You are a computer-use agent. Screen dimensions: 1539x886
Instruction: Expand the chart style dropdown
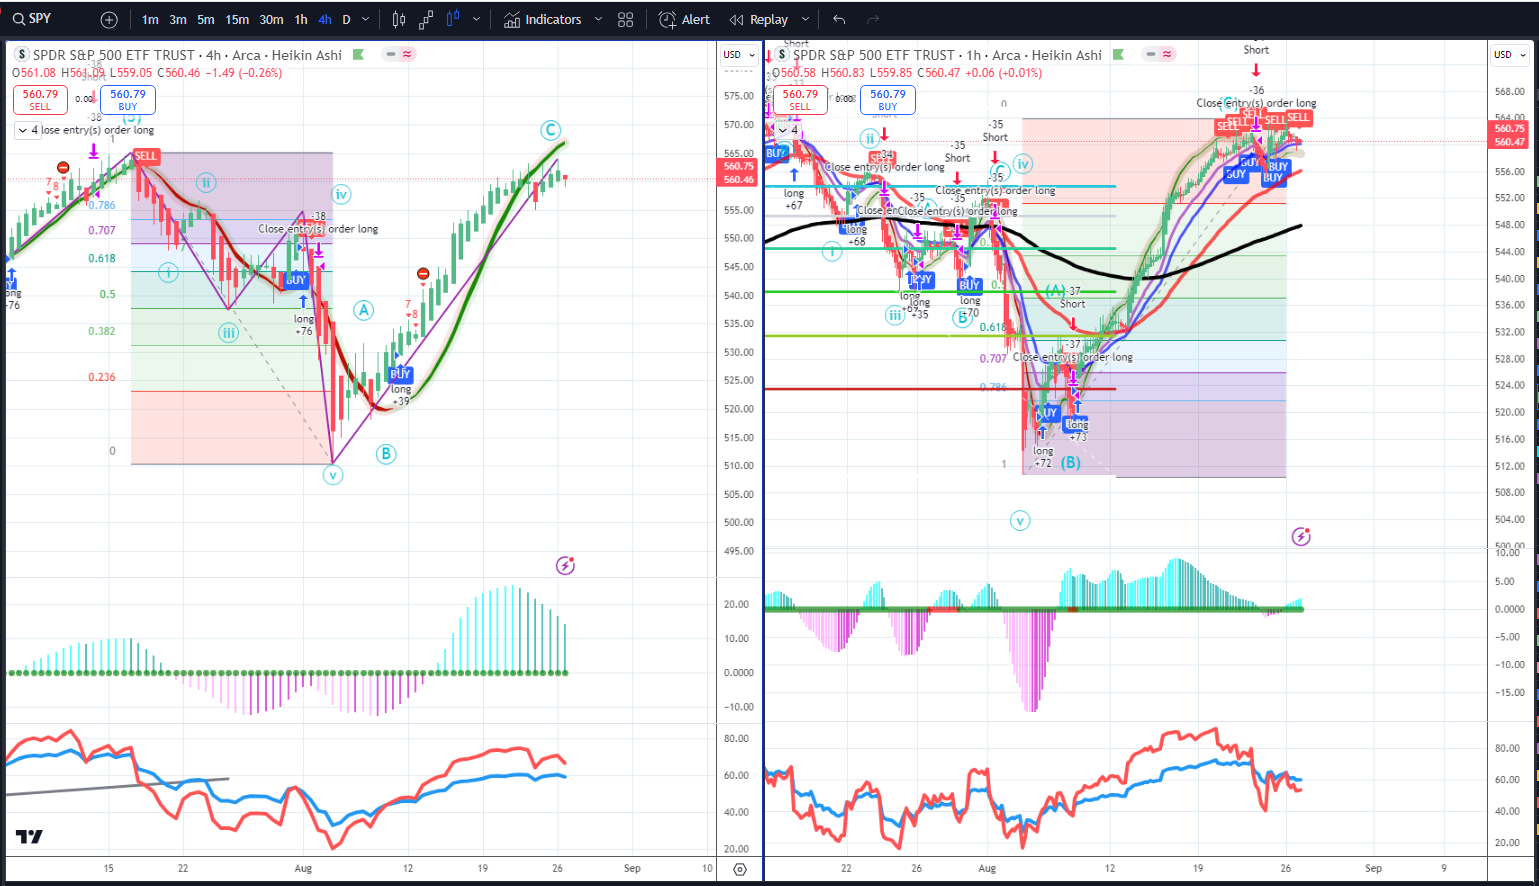point(476,20)
